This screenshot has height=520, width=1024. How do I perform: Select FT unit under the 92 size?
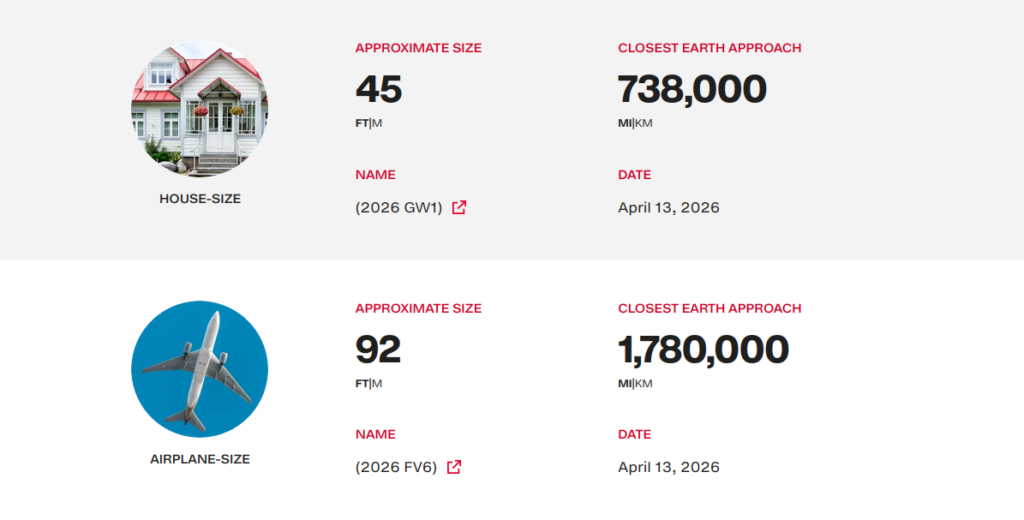coord(361,383)
